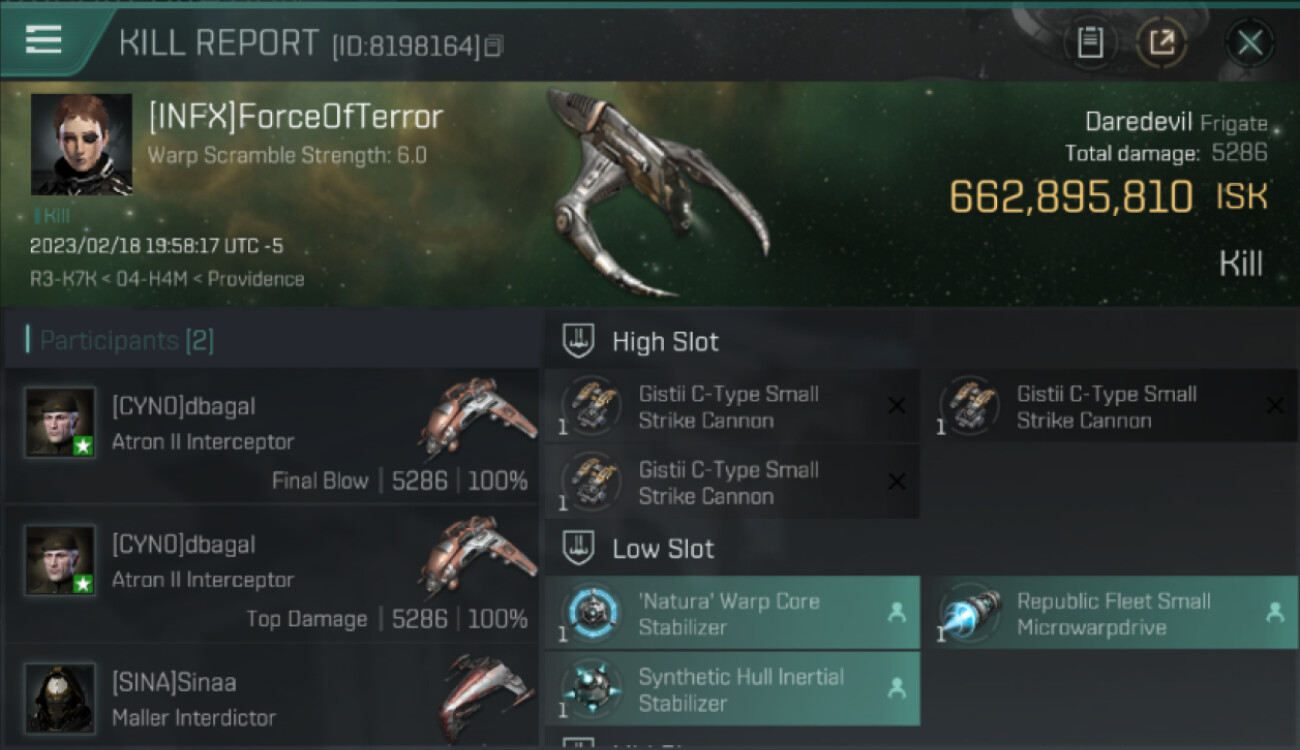The width and height of the screenshot is (1300, 750).
Task: Open dbagal's Final Blow portrait
Action: point(60,422)
